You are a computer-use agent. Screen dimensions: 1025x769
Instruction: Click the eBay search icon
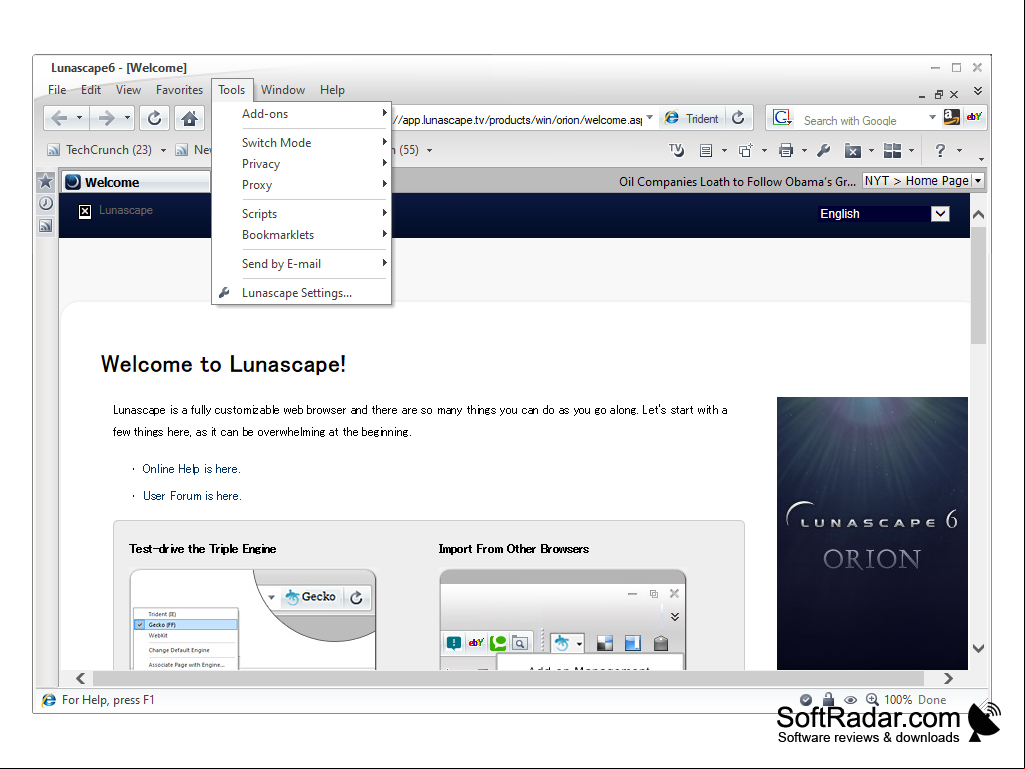pyautogui.click(x=974, y=117)
